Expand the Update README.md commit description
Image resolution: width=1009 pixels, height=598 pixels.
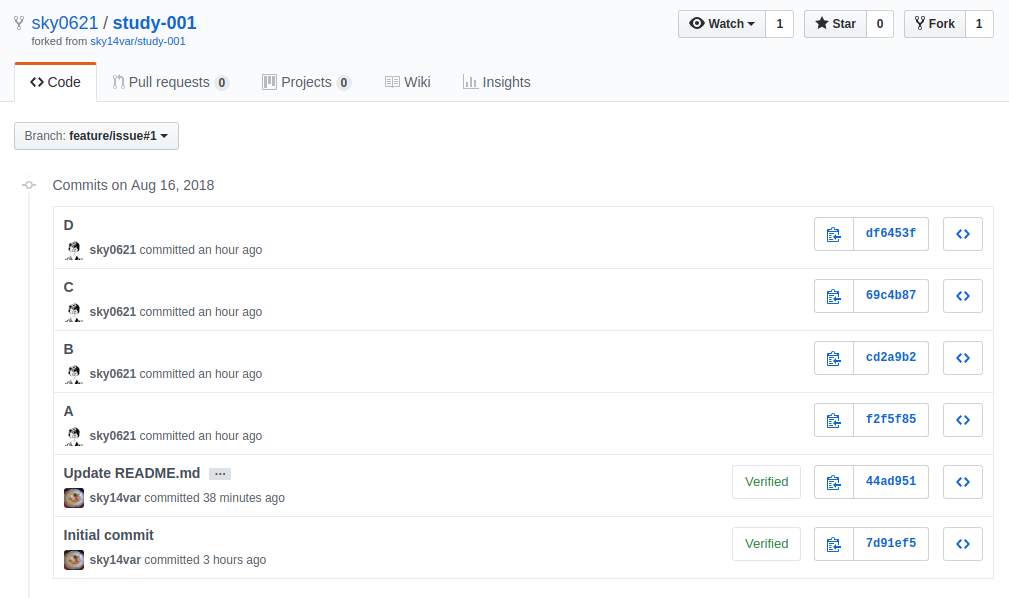coord(220,474)
